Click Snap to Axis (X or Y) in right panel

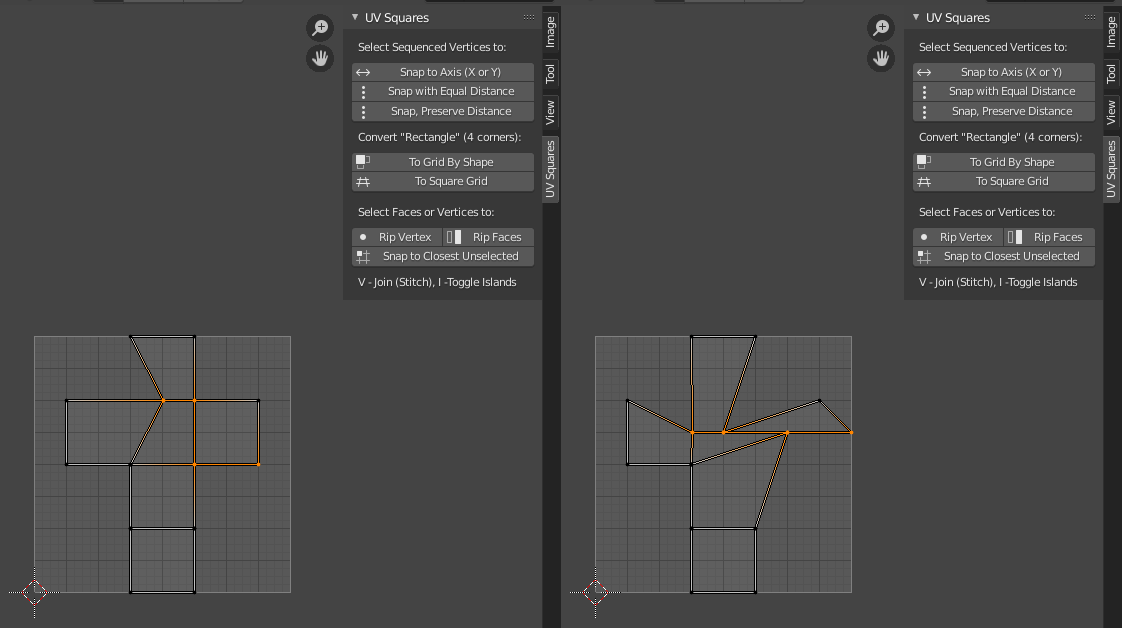[x=1004, y=72]
